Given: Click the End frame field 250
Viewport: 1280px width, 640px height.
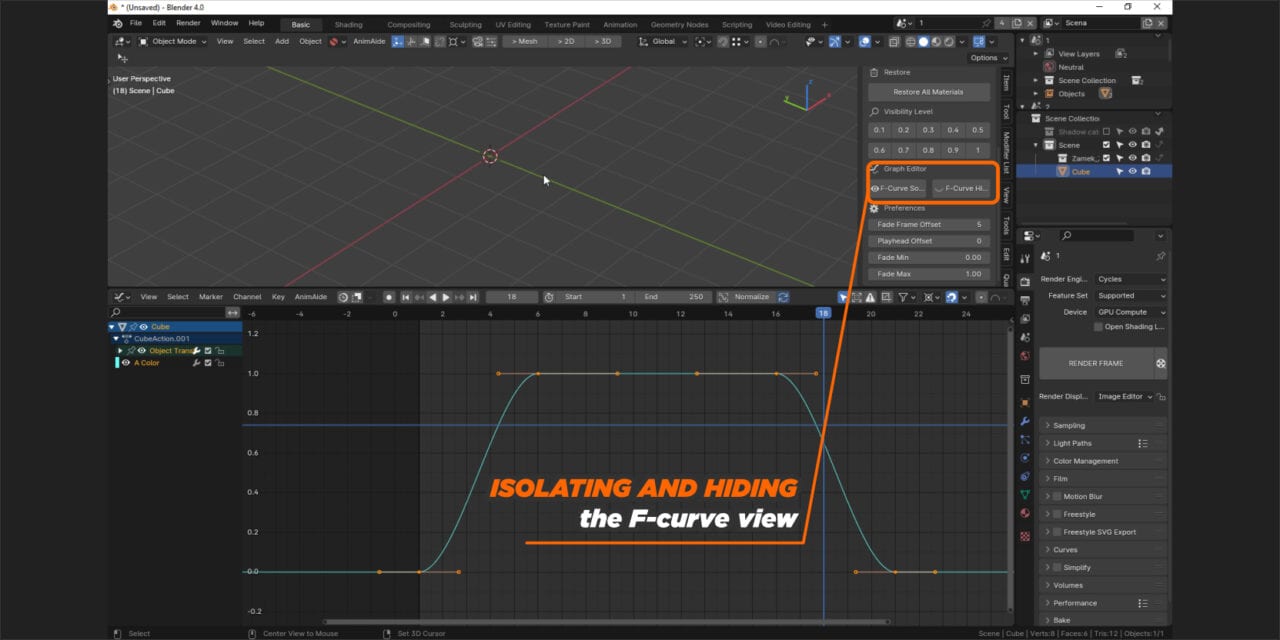Looking at the screenshot, I should tap(674, 297).
